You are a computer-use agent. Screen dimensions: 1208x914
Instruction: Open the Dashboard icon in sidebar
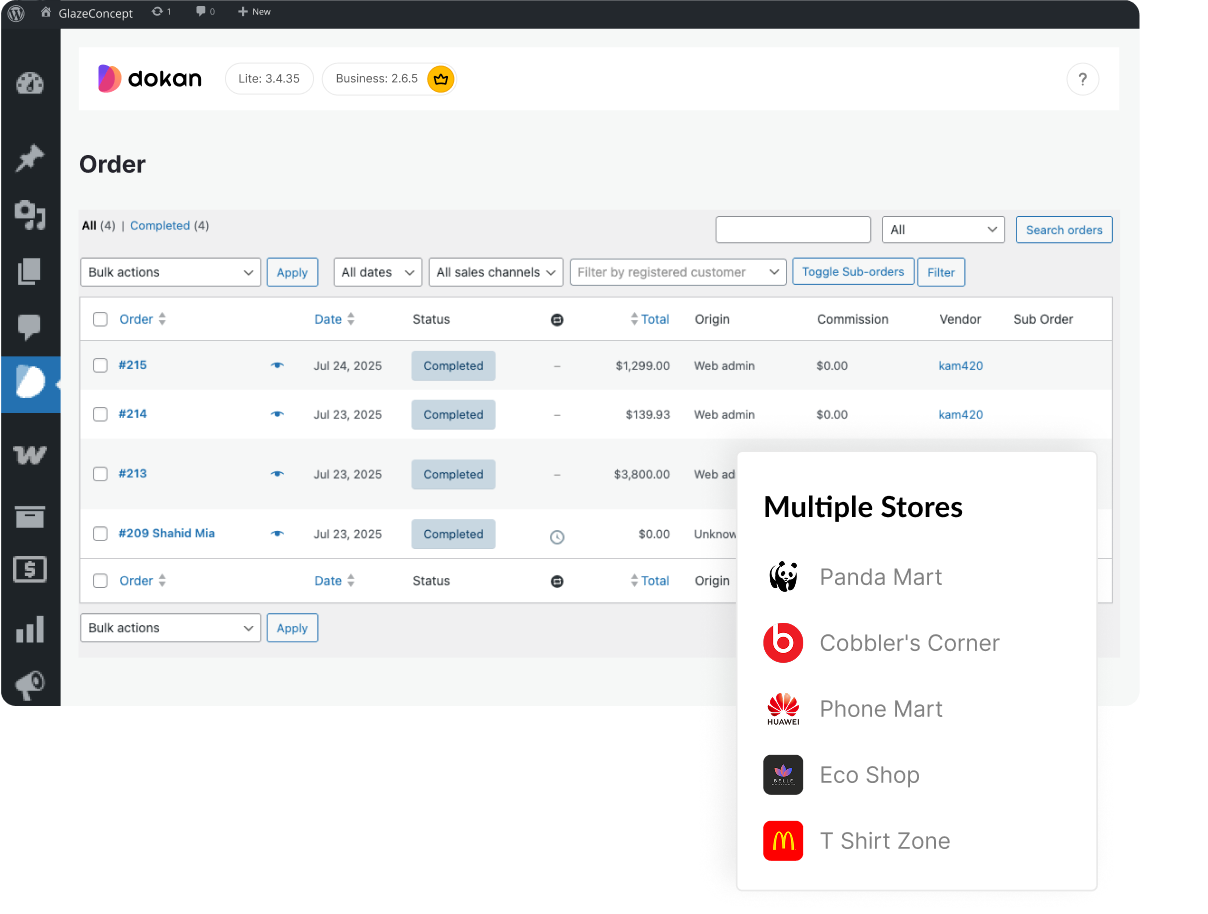click(30, 83)
